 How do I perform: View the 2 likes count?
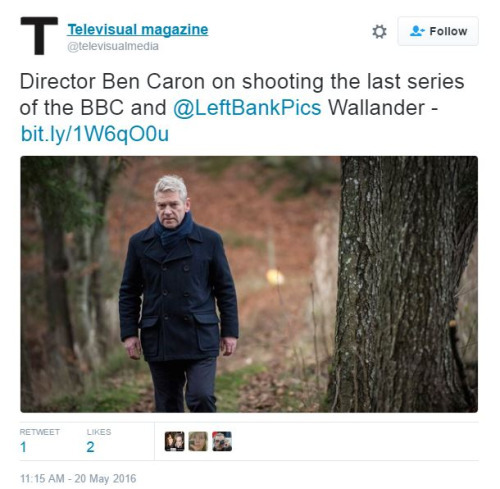click(90, 447)
